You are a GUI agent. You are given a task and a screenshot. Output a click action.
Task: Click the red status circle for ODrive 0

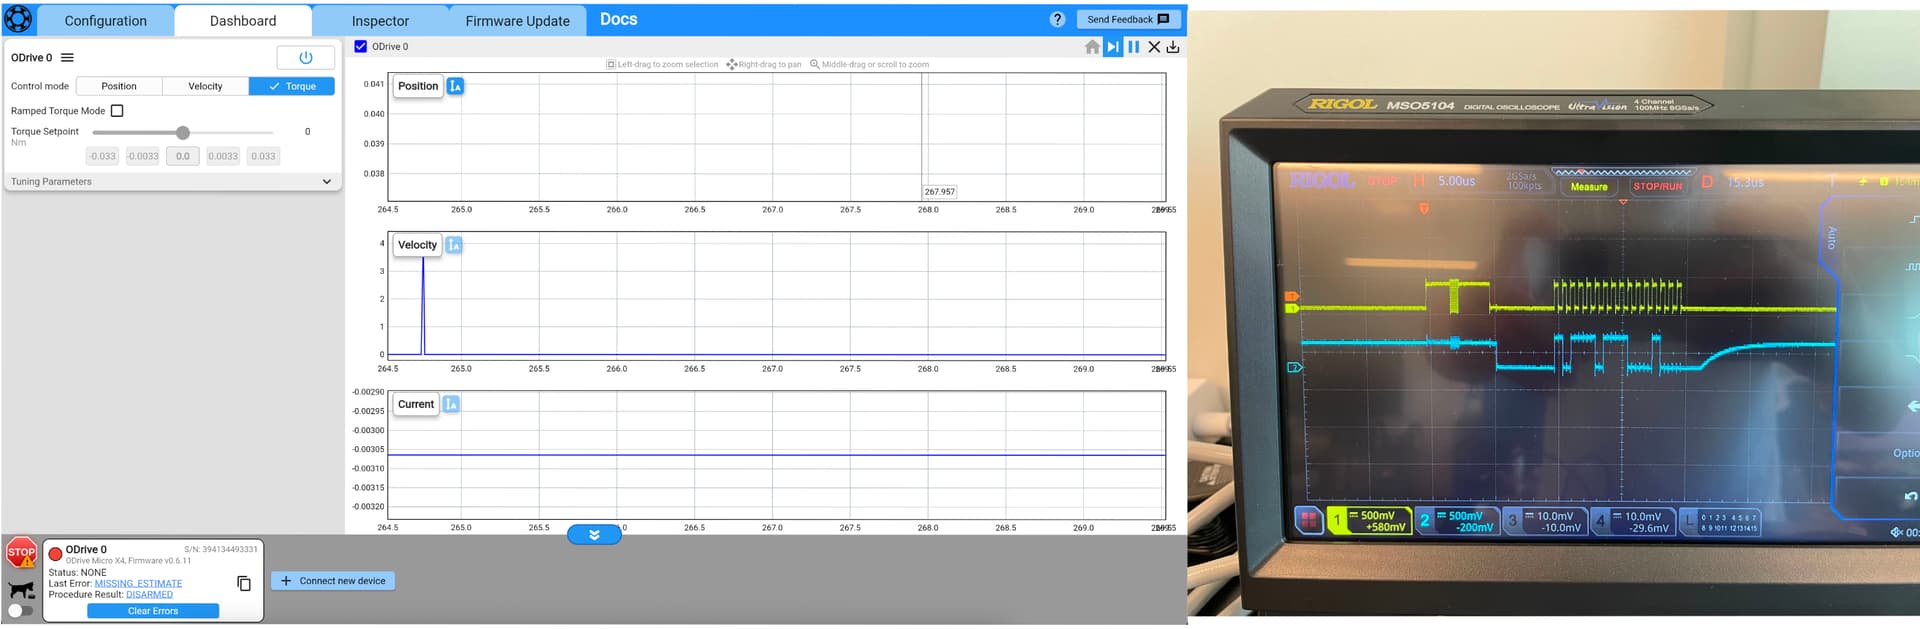[x=56, y=553]
